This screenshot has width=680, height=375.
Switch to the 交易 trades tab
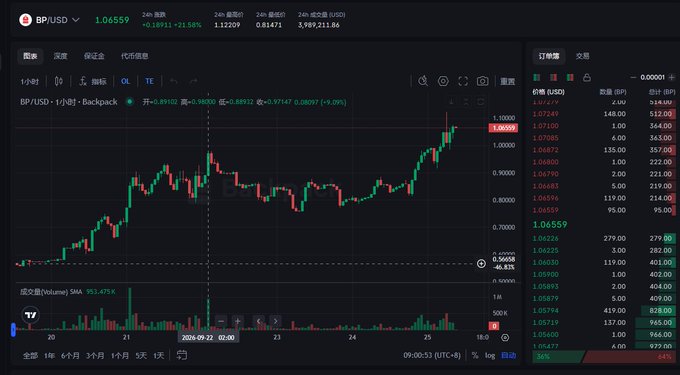click(582, 56)
